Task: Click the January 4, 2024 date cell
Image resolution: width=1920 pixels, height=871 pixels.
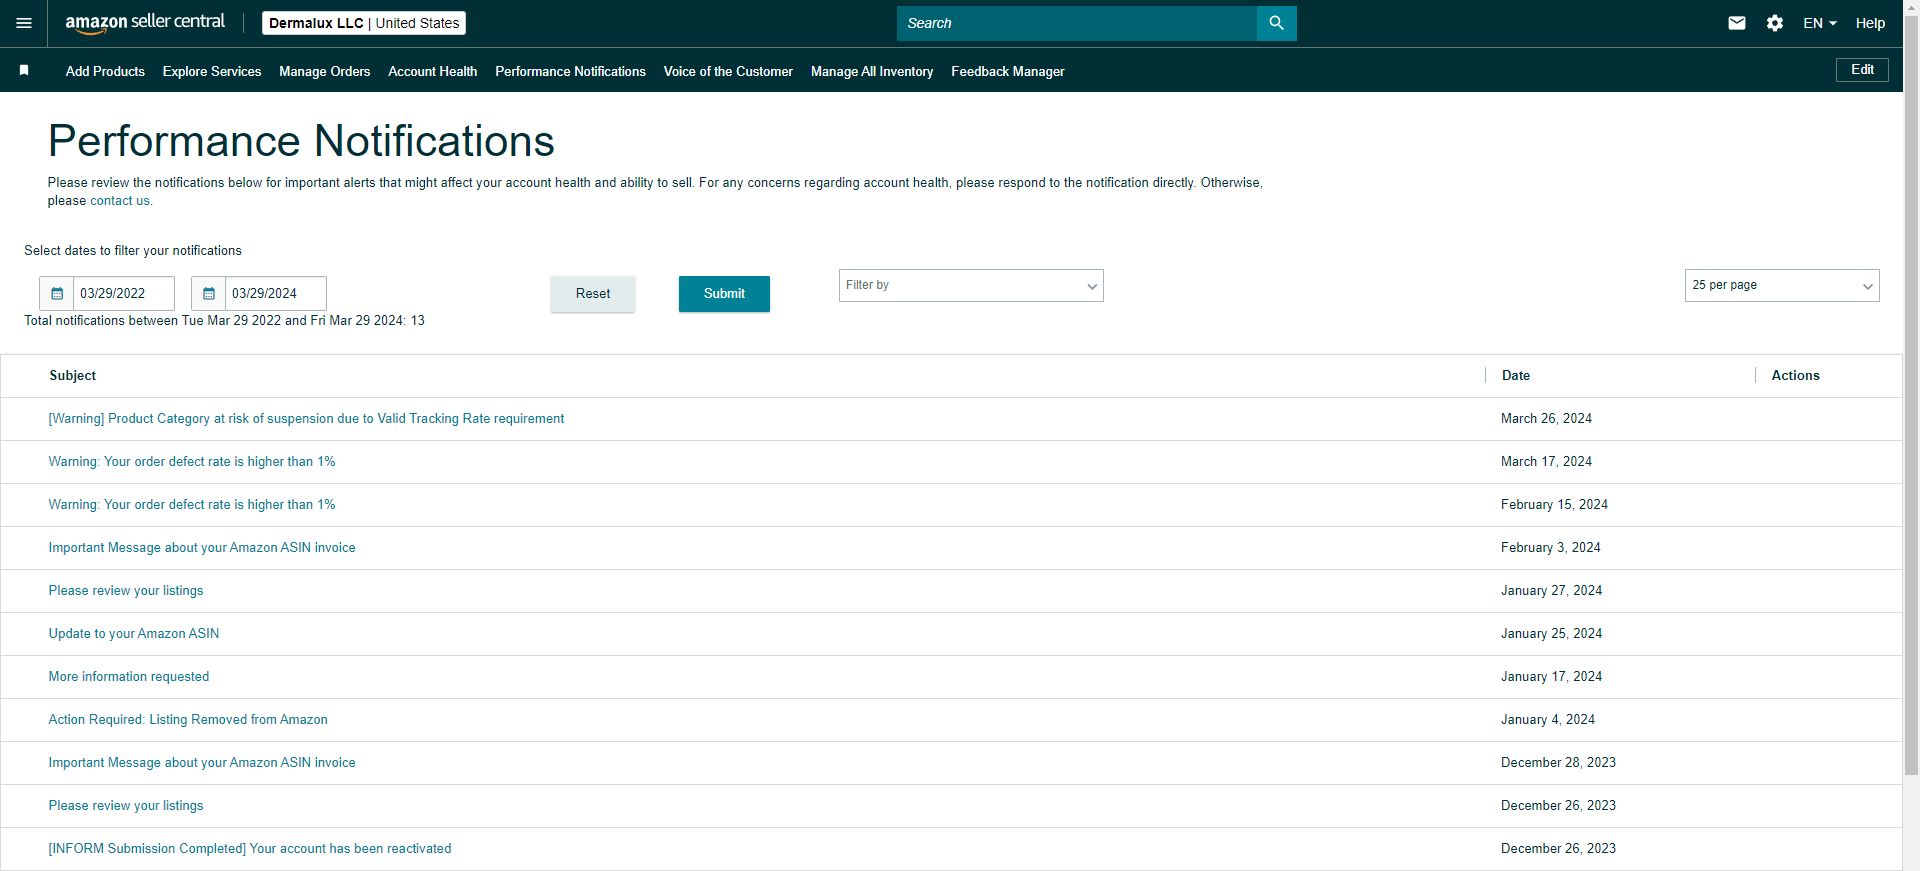Action: click(1548, 720)
